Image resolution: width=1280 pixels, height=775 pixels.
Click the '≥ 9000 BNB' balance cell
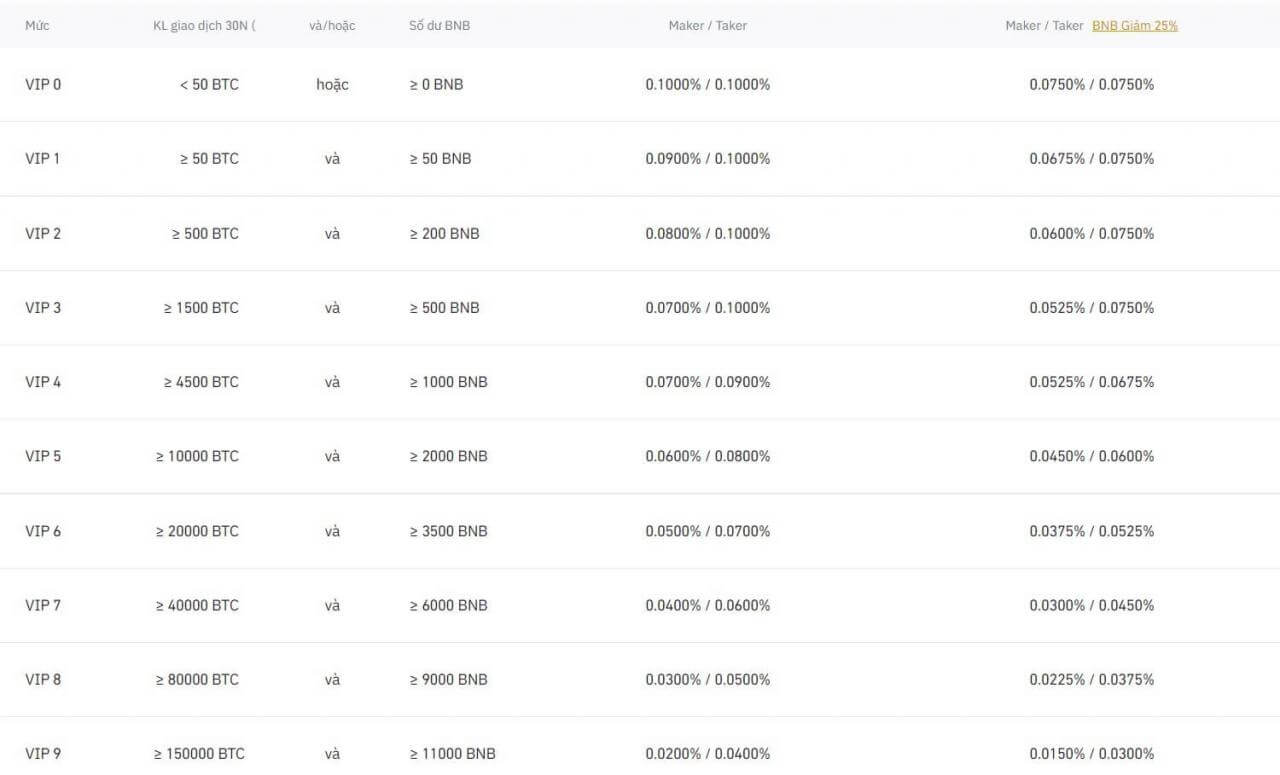click(448, 680)
